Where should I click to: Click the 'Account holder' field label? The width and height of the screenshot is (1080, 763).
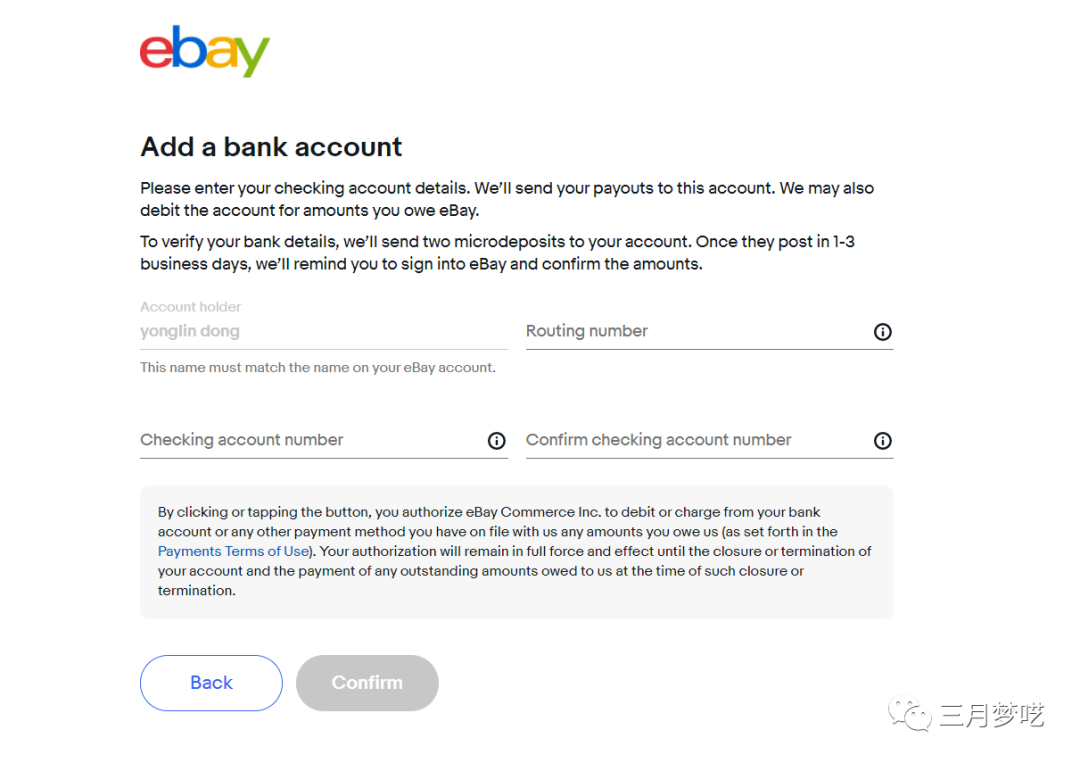[x=191, y=307]
